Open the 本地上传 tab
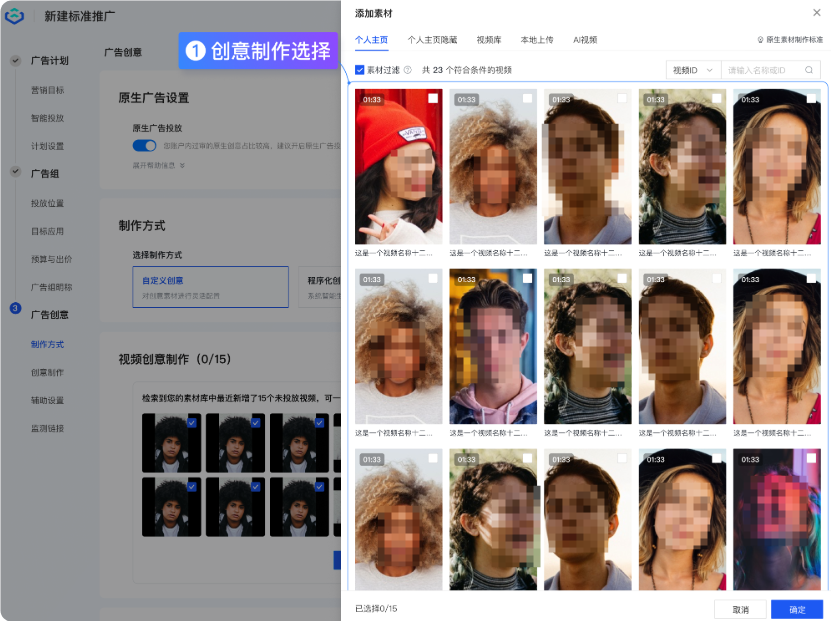 click(537, 40)
